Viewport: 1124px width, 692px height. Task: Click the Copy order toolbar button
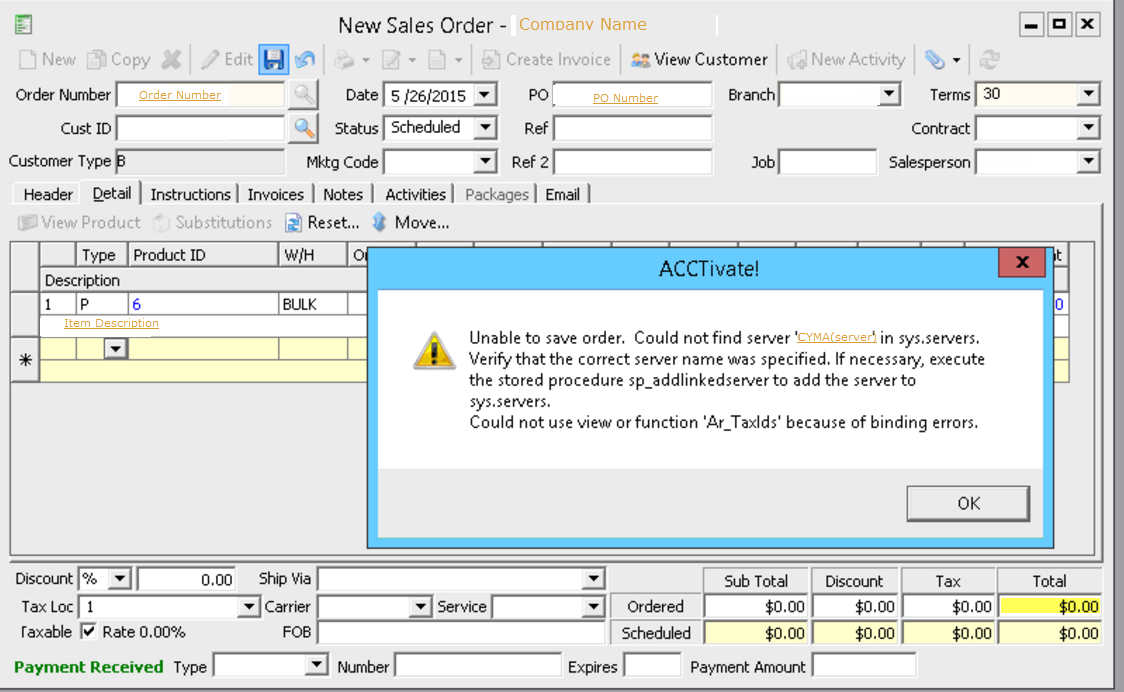click(x=119, y=60)
